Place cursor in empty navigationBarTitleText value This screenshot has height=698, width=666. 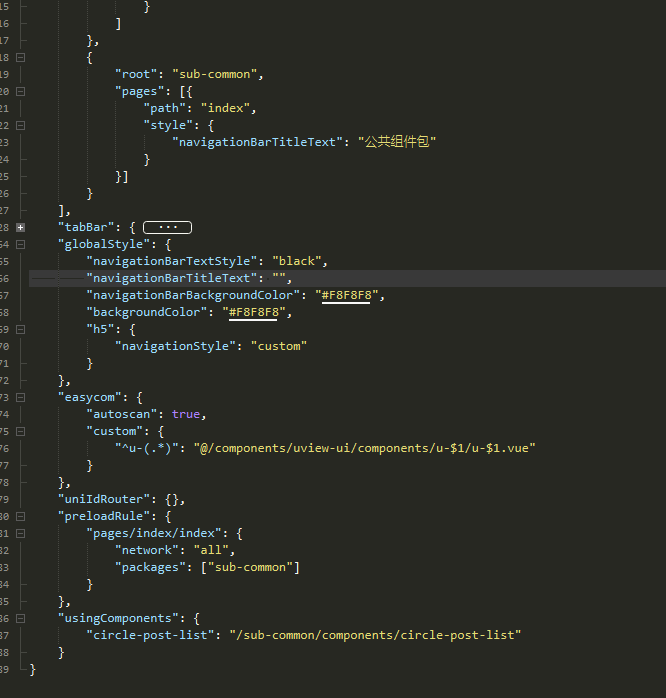279,278
